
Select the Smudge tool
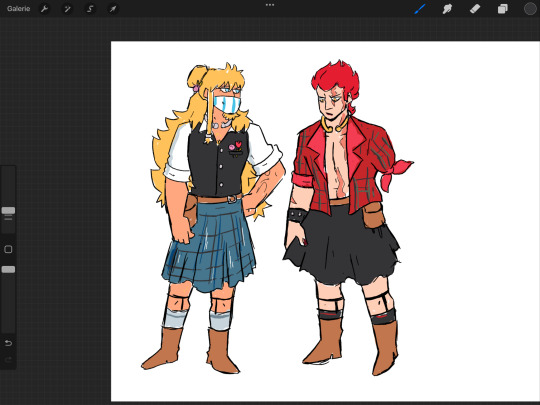pos(447,9)
